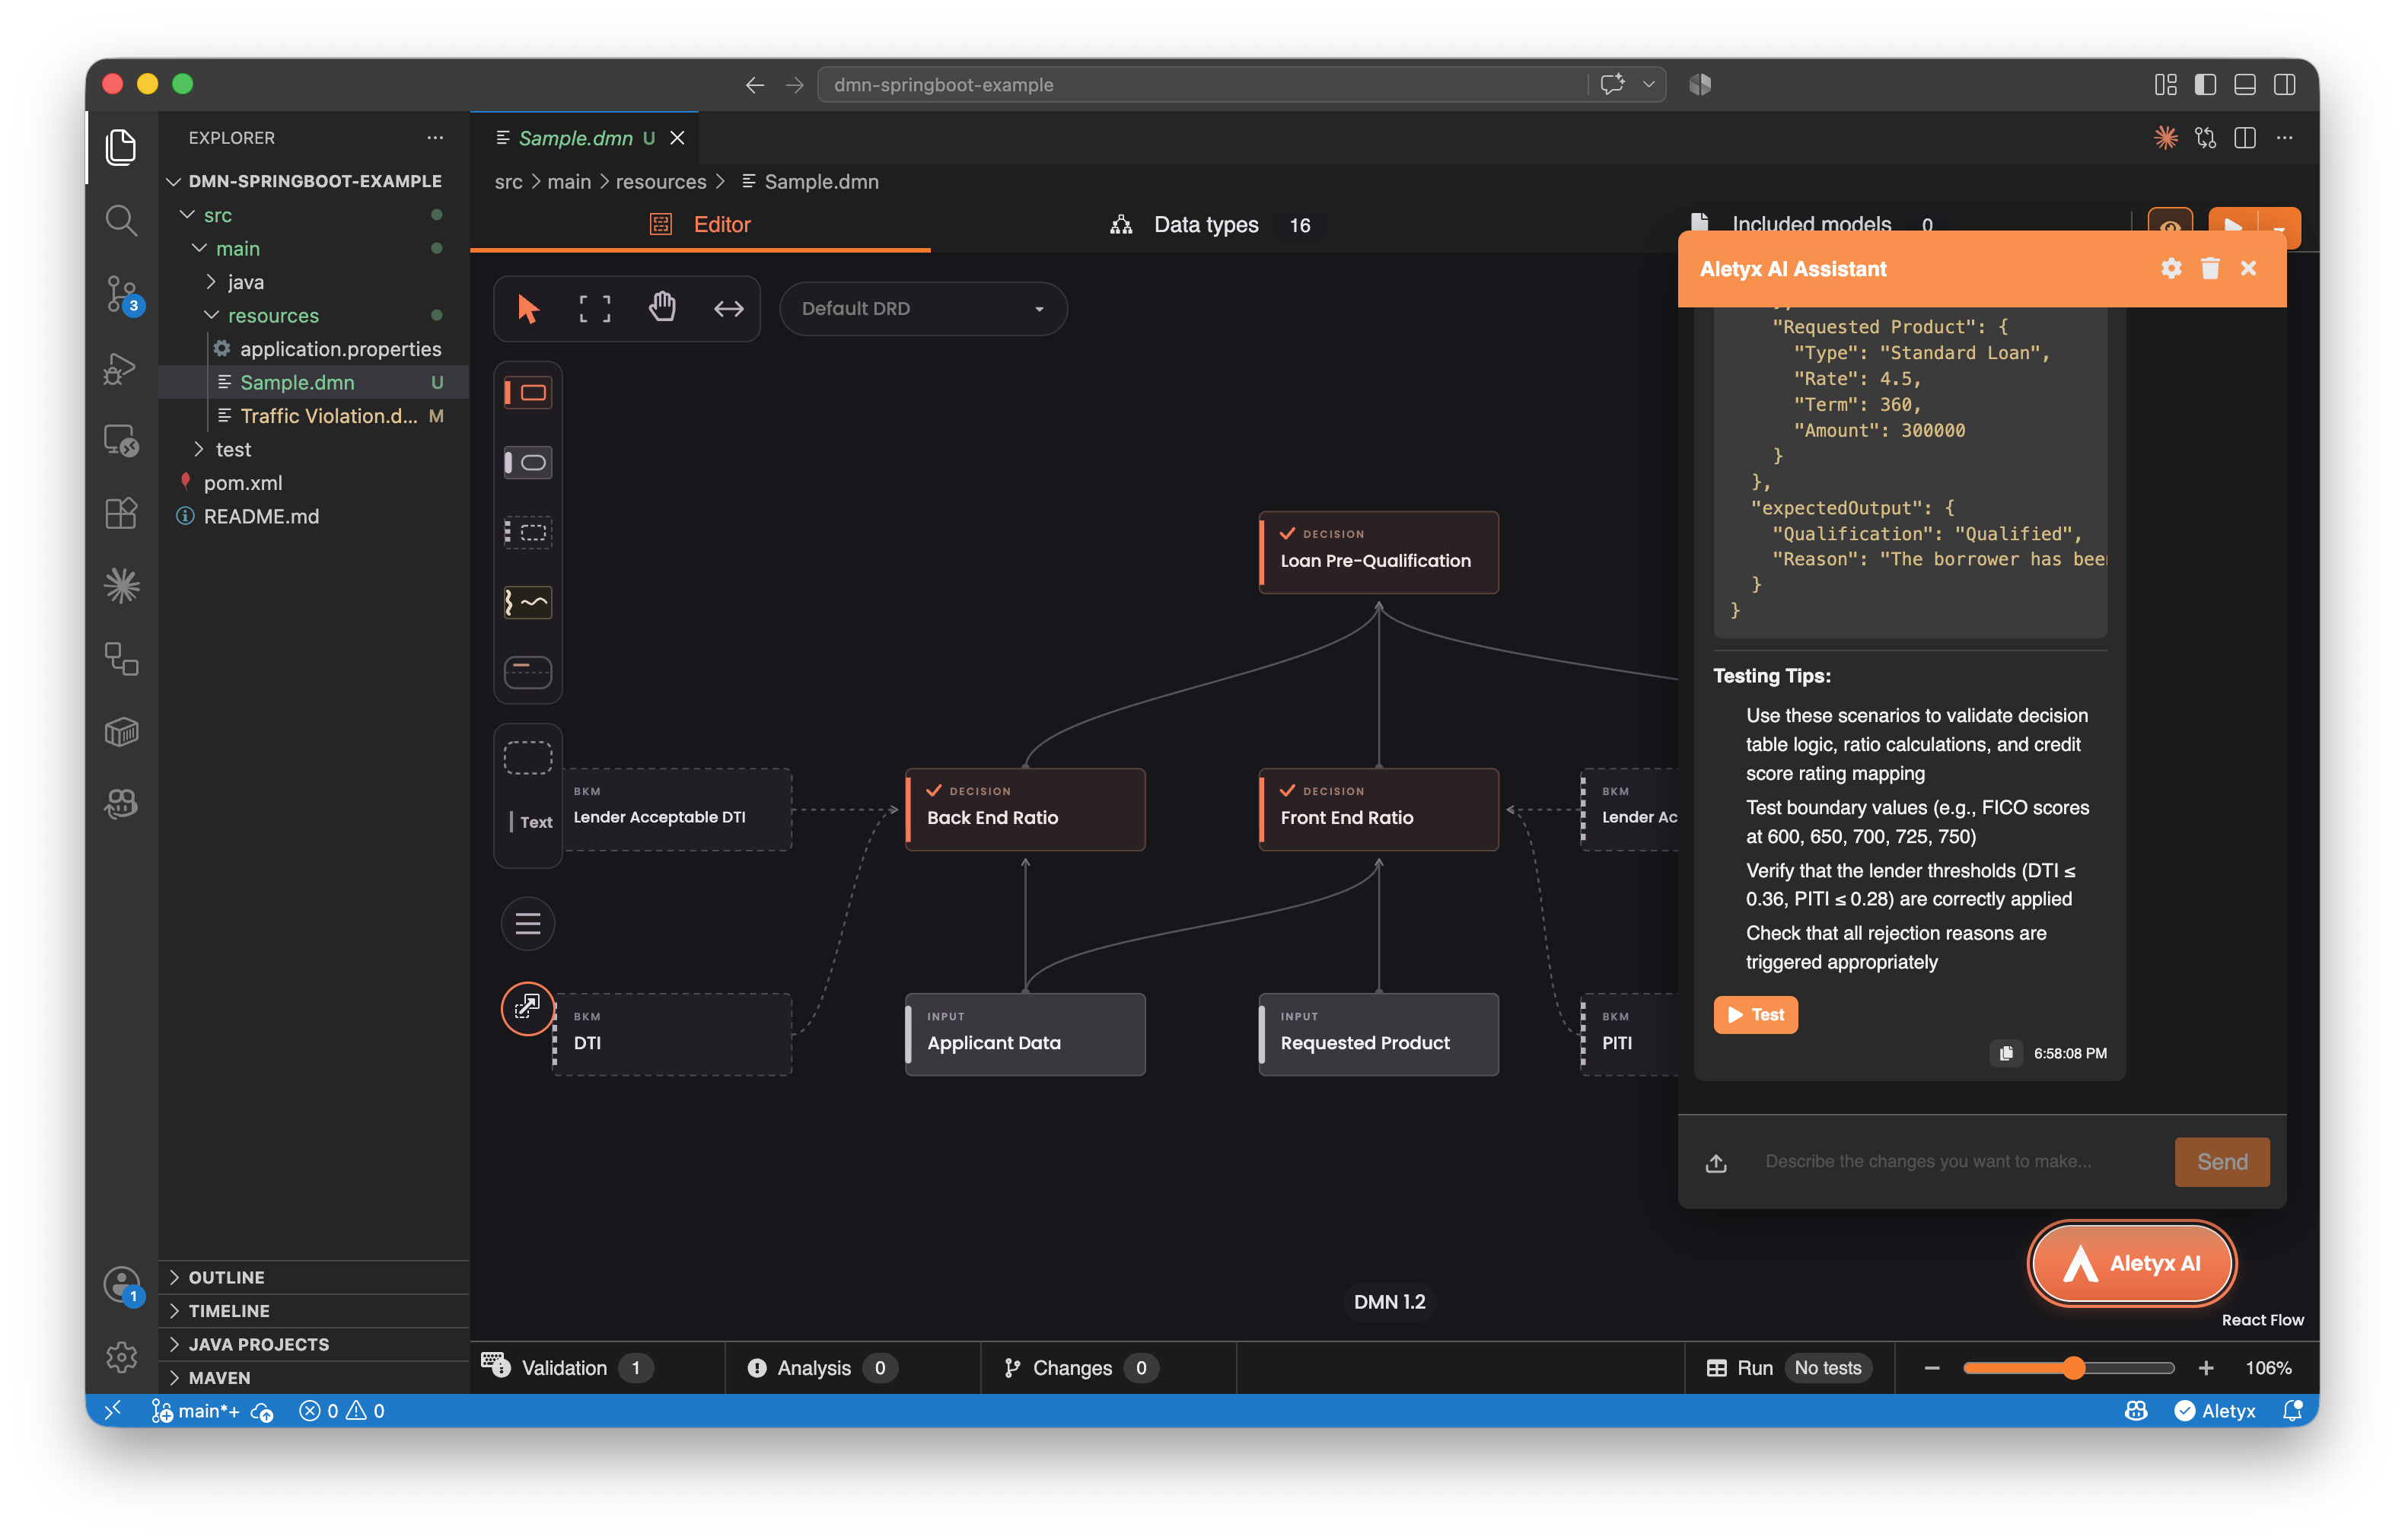The image size is (2405, 1540).
Task: Open the Remote Explorer view
Action: [x=121, y=440]
